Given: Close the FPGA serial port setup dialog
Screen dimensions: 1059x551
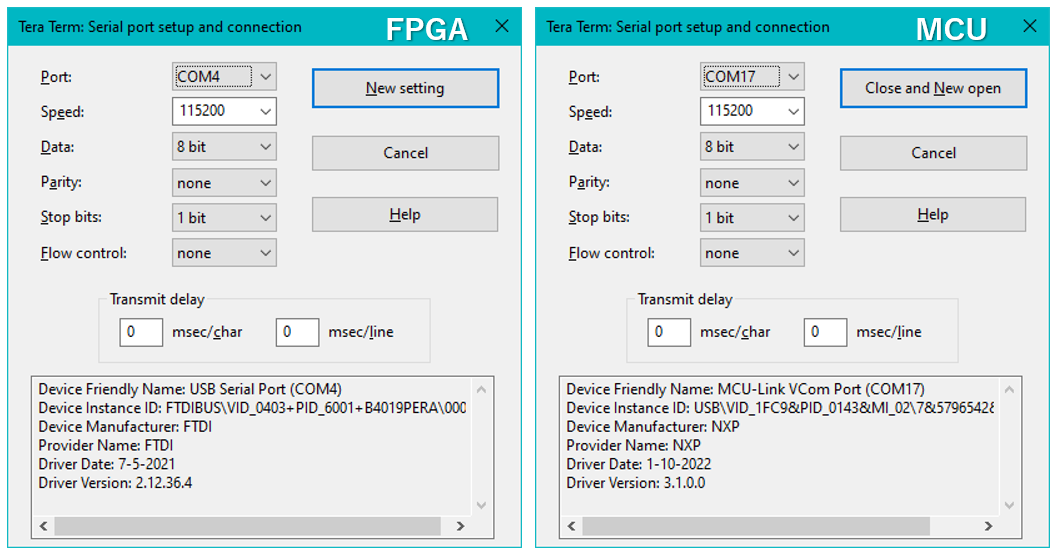Looking at the screenshot, I should [x=502, y=27].
